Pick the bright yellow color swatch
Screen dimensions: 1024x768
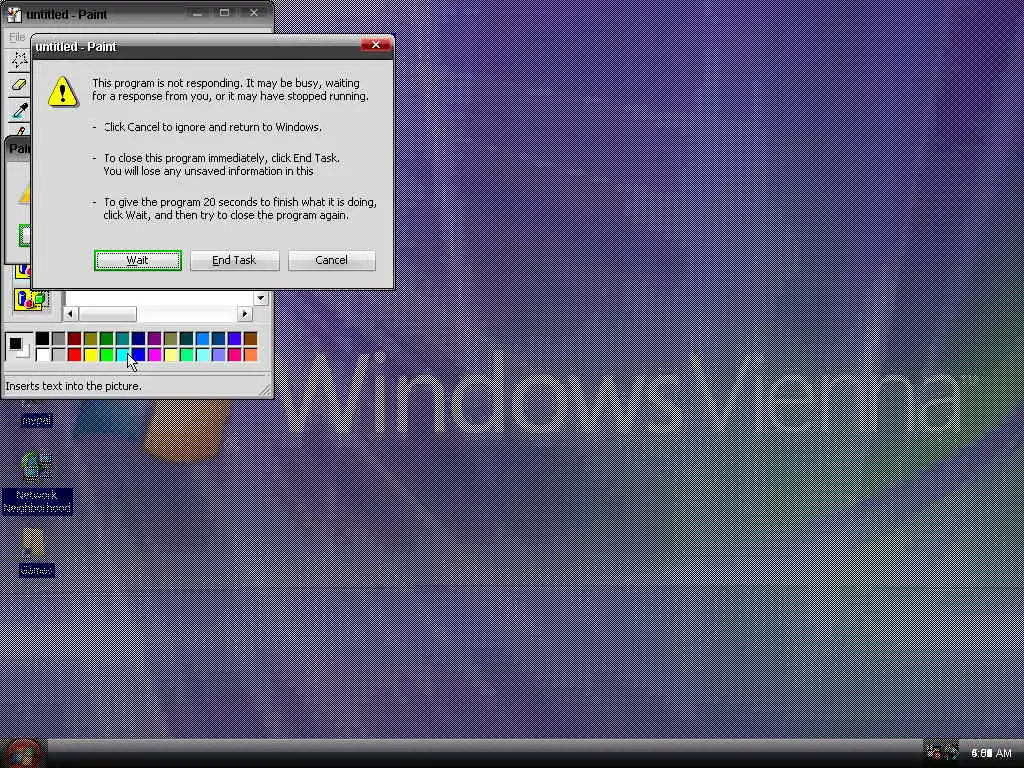[90, 355]
